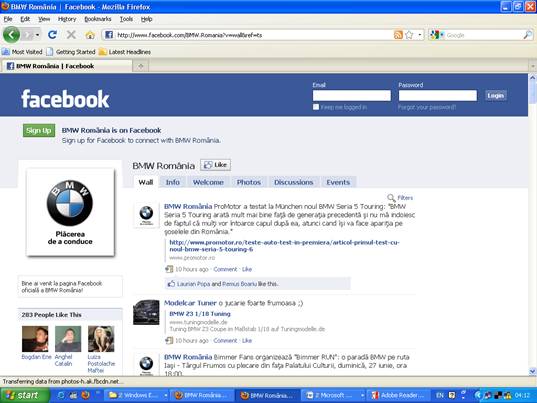Open the Firefox icon in quick launch
Screen dimensions: 537x403
coord(86,395)
